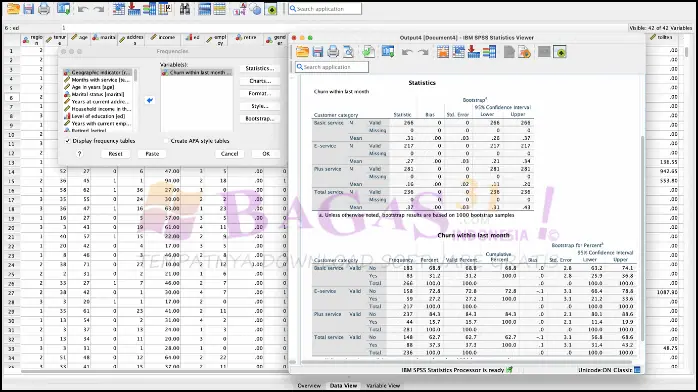Open the Charts... options in Frequencies dialog
Screen dimensions: 698x392
click(260, 81)
